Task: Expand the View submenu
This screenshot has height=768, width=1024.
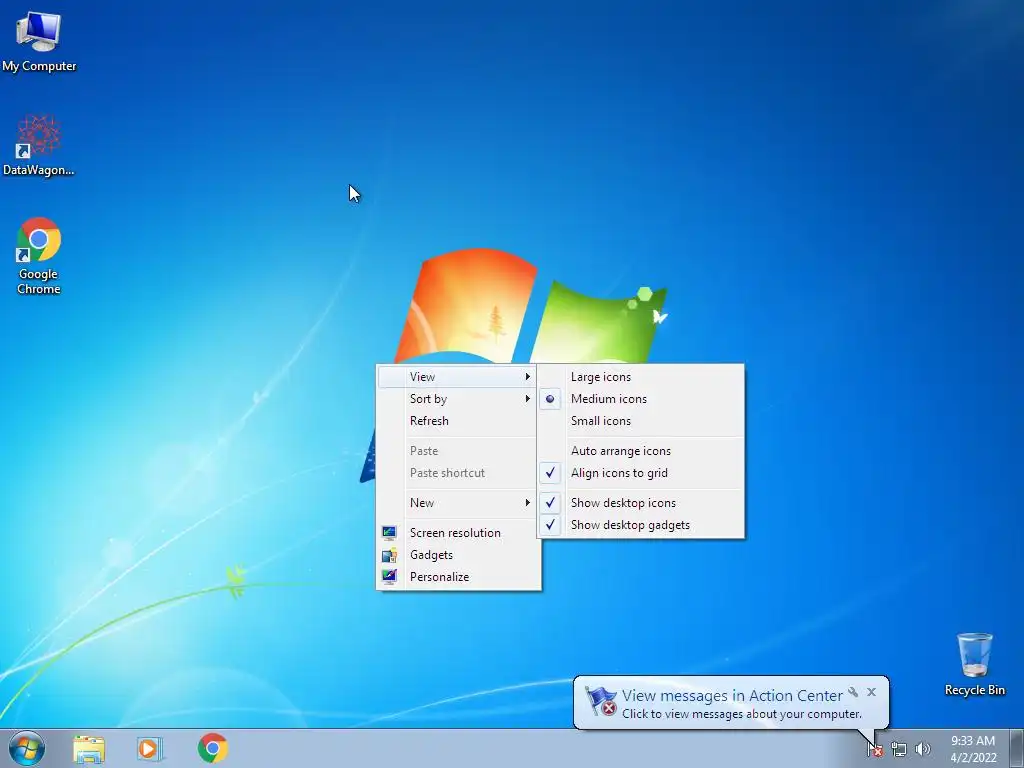Action: click(457, 377)
